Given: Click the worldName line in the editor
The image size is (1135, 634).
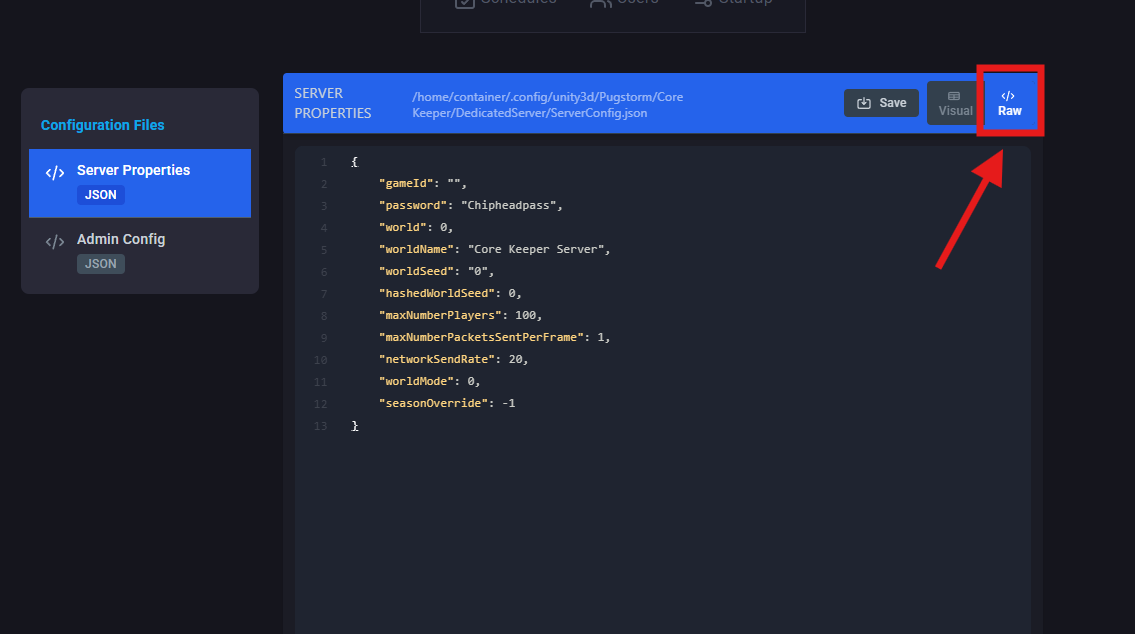Looking at the screenshot, I should click(494, 249).
